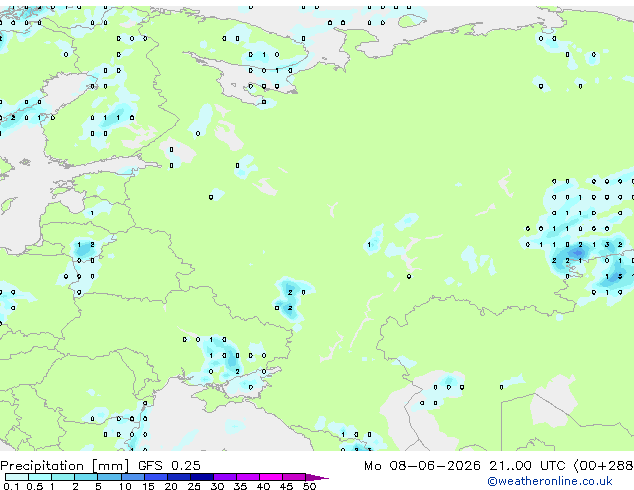Click the 'Precipitation [mm] GFS 0.25' title
The width and height of the screenshot is (634, 490).
[x=100, y=466]
